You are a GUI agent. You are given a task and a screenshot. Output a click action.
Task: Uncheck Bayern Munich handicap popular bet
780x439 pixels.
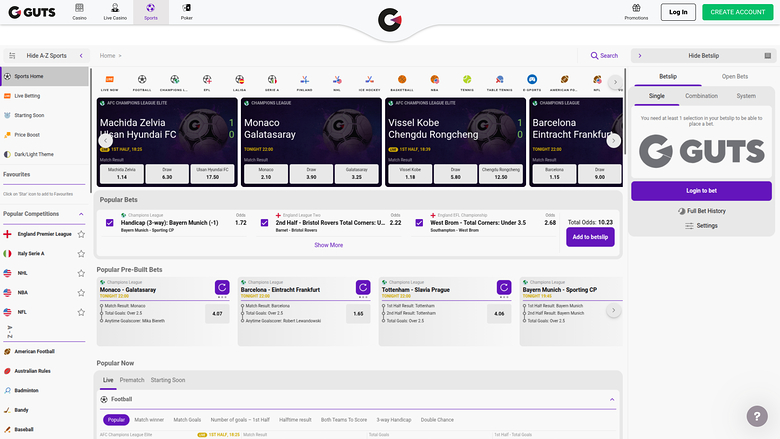(110, 223)
